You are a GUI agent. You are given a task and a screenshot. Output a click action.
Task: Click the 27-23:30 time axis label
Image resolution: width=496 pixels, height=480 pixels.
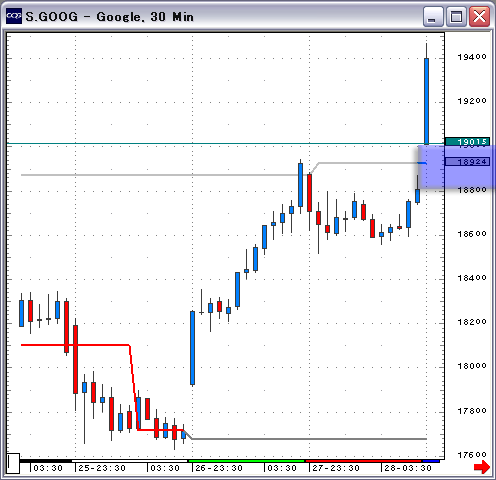click(336, 468)
